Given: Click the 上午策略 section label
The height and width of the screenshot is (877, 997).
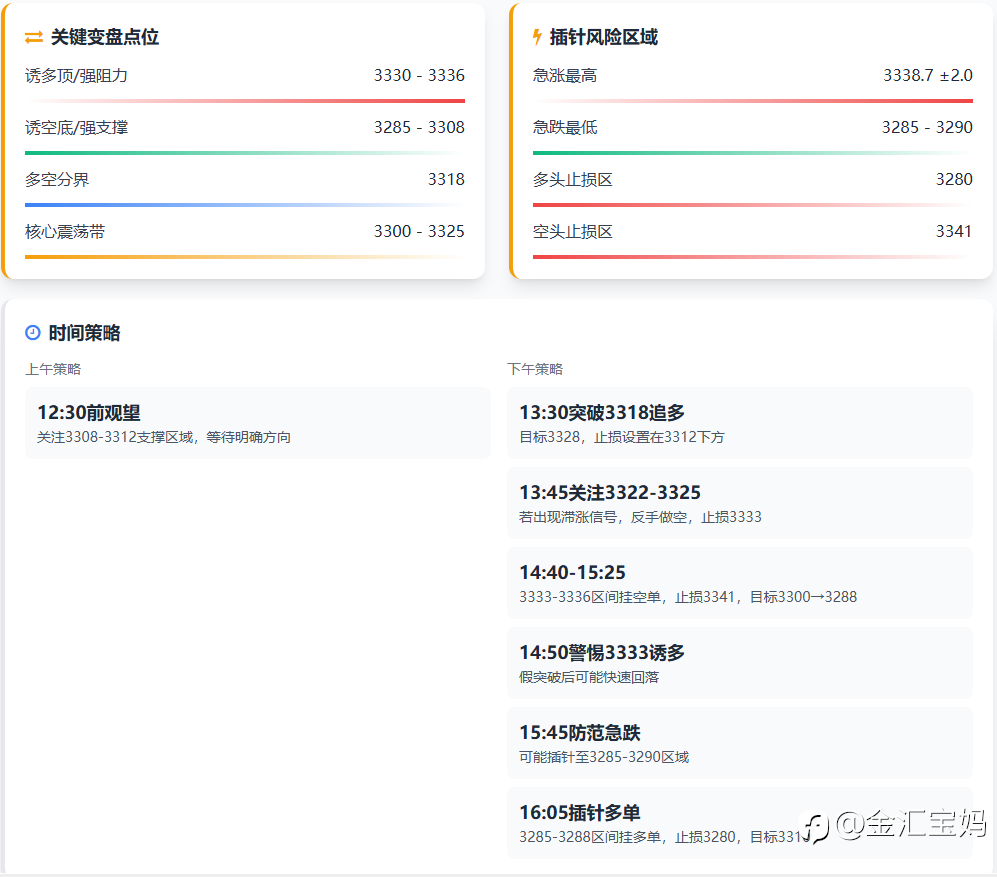Looking at the screenshot, I should point(53,369).
